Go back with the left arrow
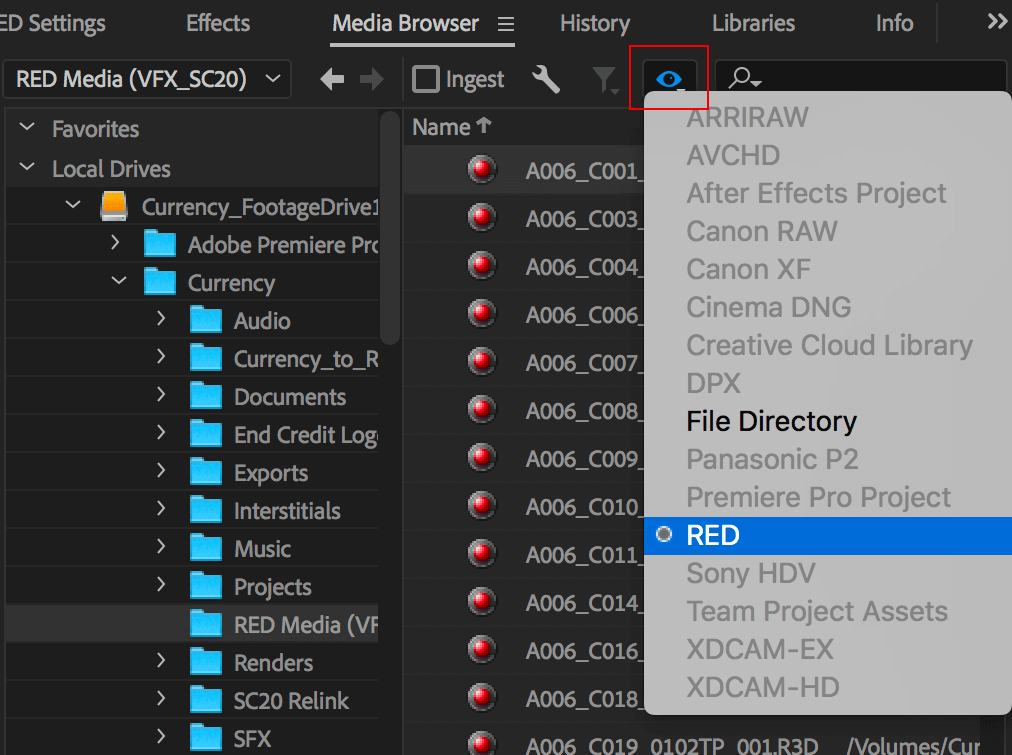1012x755 pixels. point(332,79)
